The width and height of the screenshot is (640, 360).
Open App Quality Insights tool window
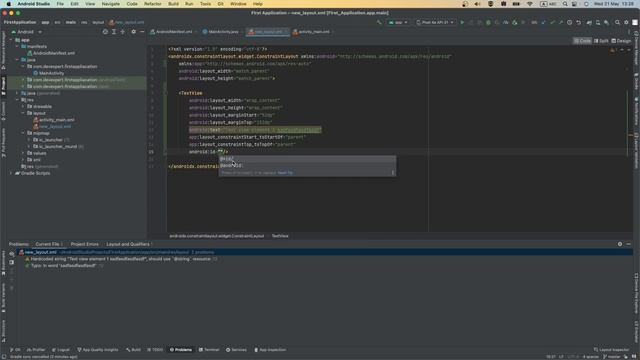[98, 350]
